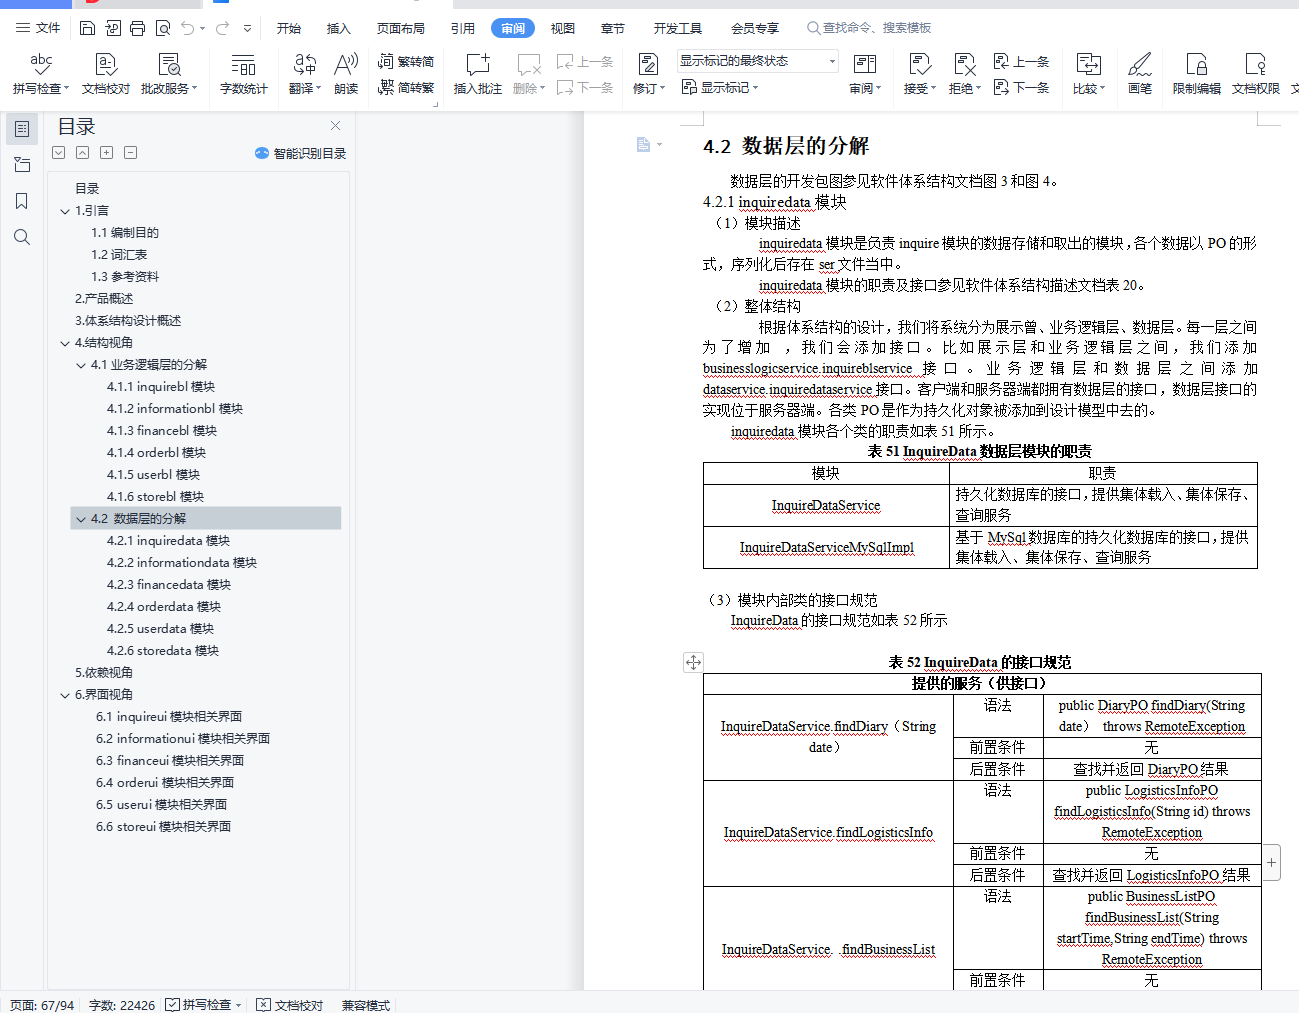
Task: Collapse the 4.结构视角 outline chevron
Action: tap(65, 343)
